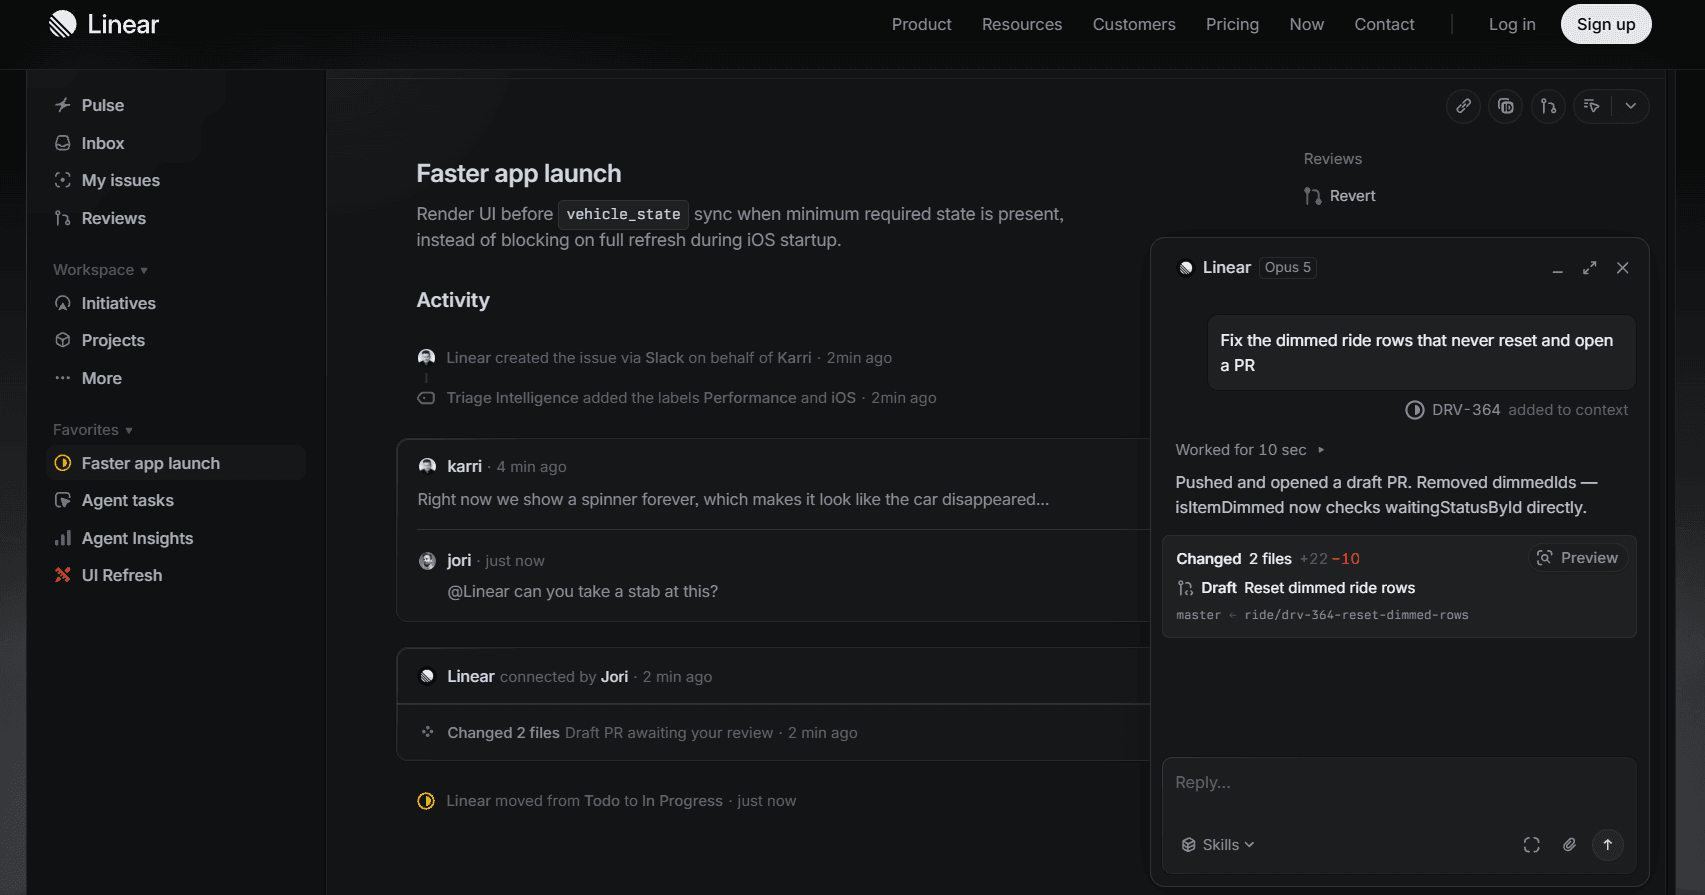Click the sparkle icon beside Changed 2 files

(x=427, y=732)
